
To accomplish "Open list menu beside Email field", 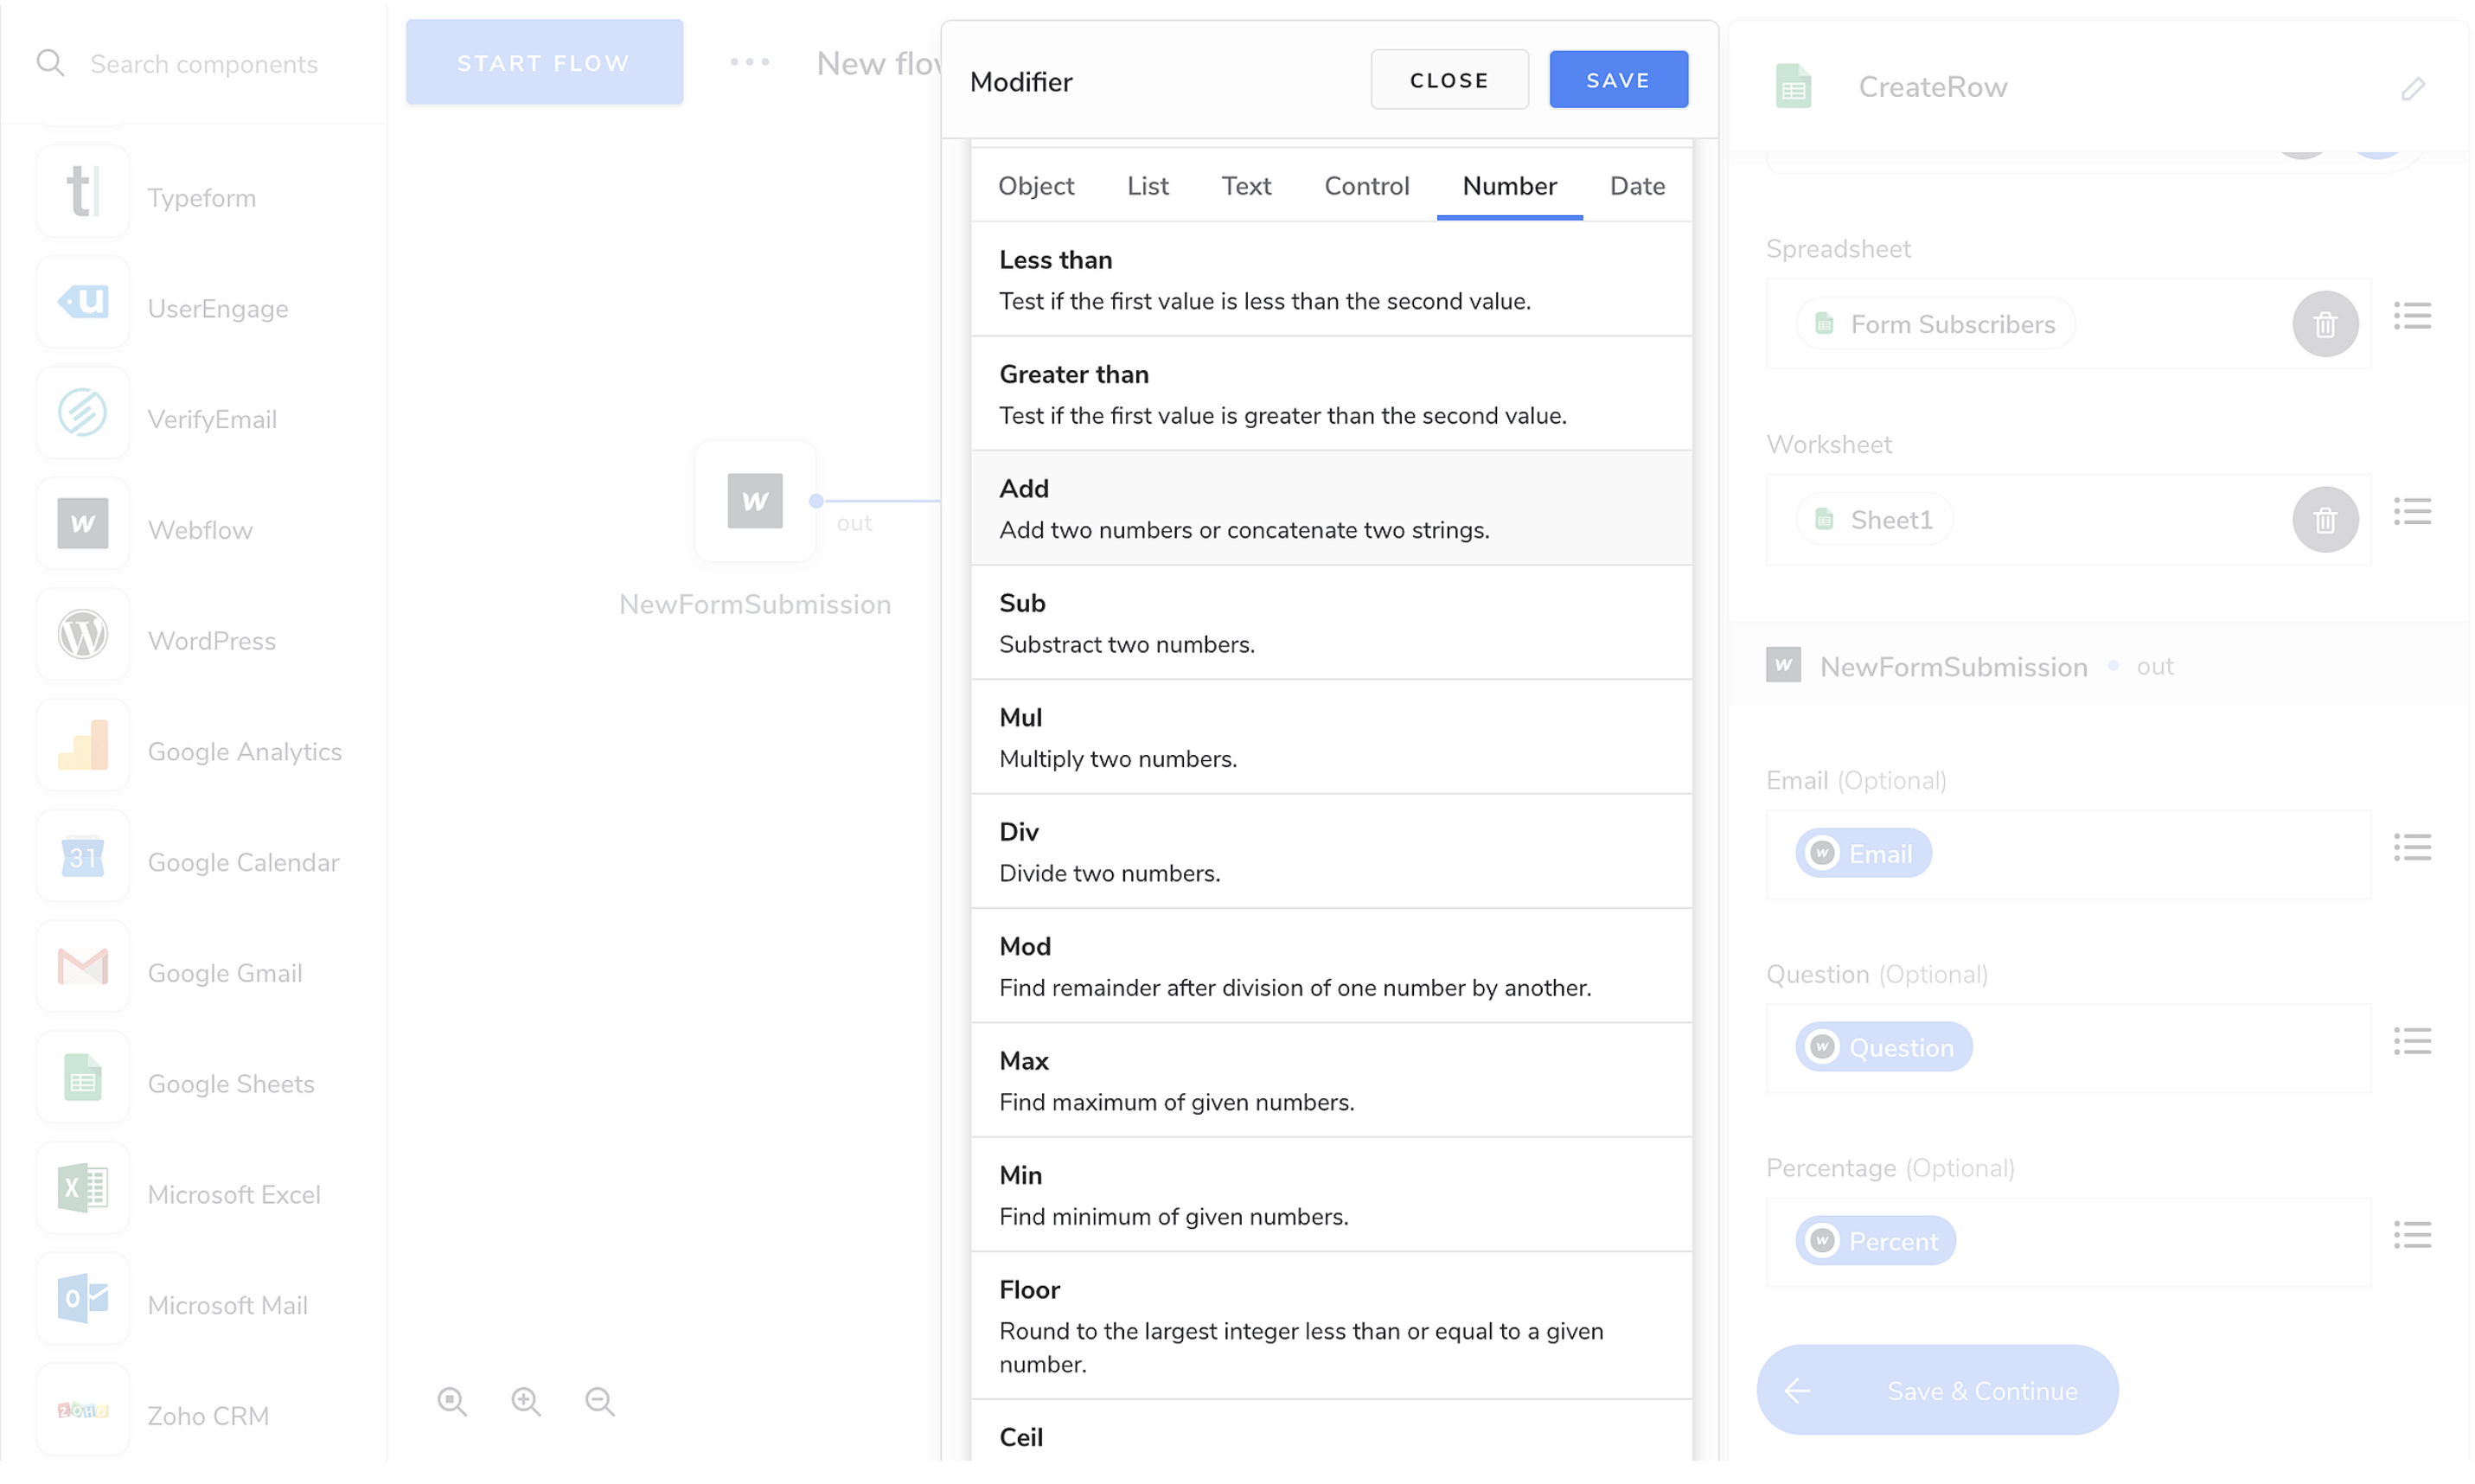I will point(2411,848).
